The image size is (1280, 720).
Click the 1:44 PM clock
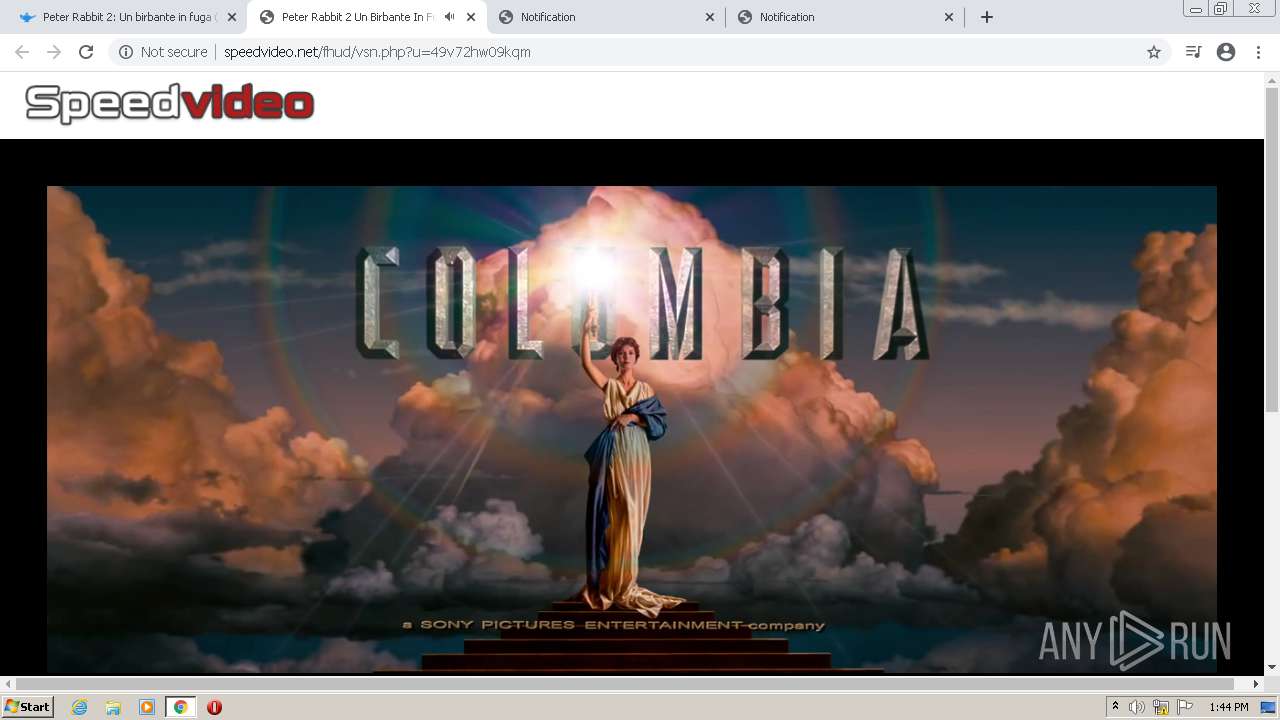click(1229, 707)
